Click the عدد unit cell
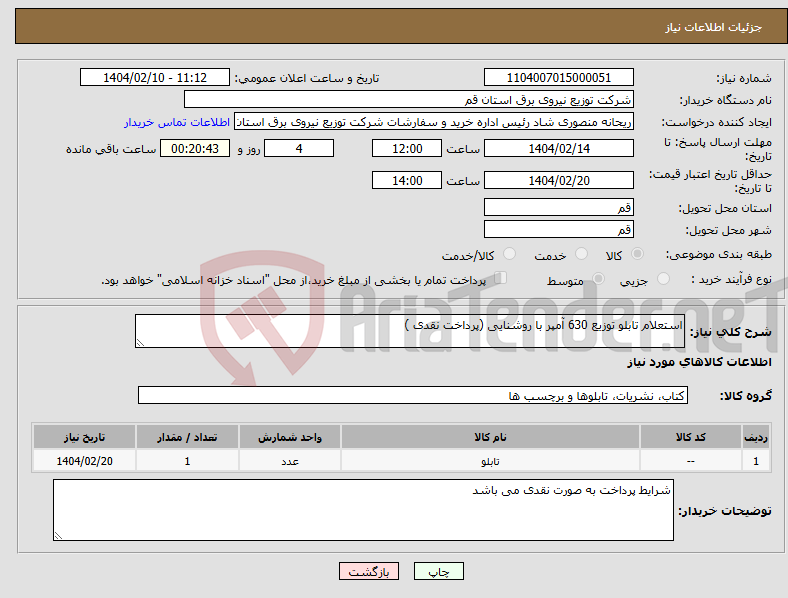The image size is (788, 598). pyautogui.click(x=290, y=461)
